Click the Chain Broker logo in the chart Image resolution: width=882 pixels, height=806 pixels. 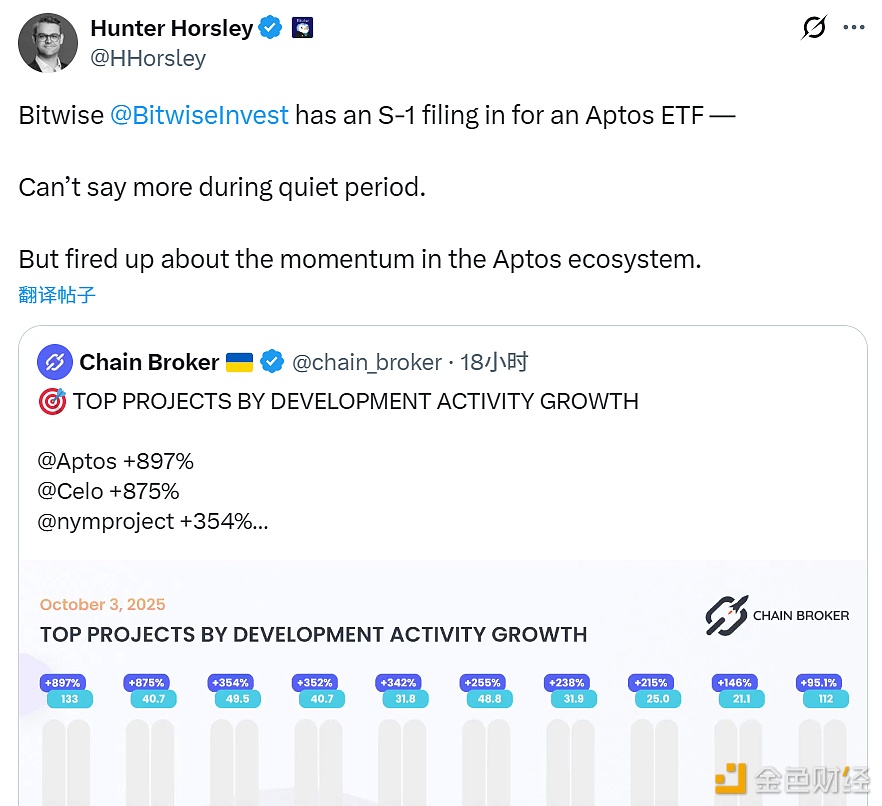tap(777, 616)
